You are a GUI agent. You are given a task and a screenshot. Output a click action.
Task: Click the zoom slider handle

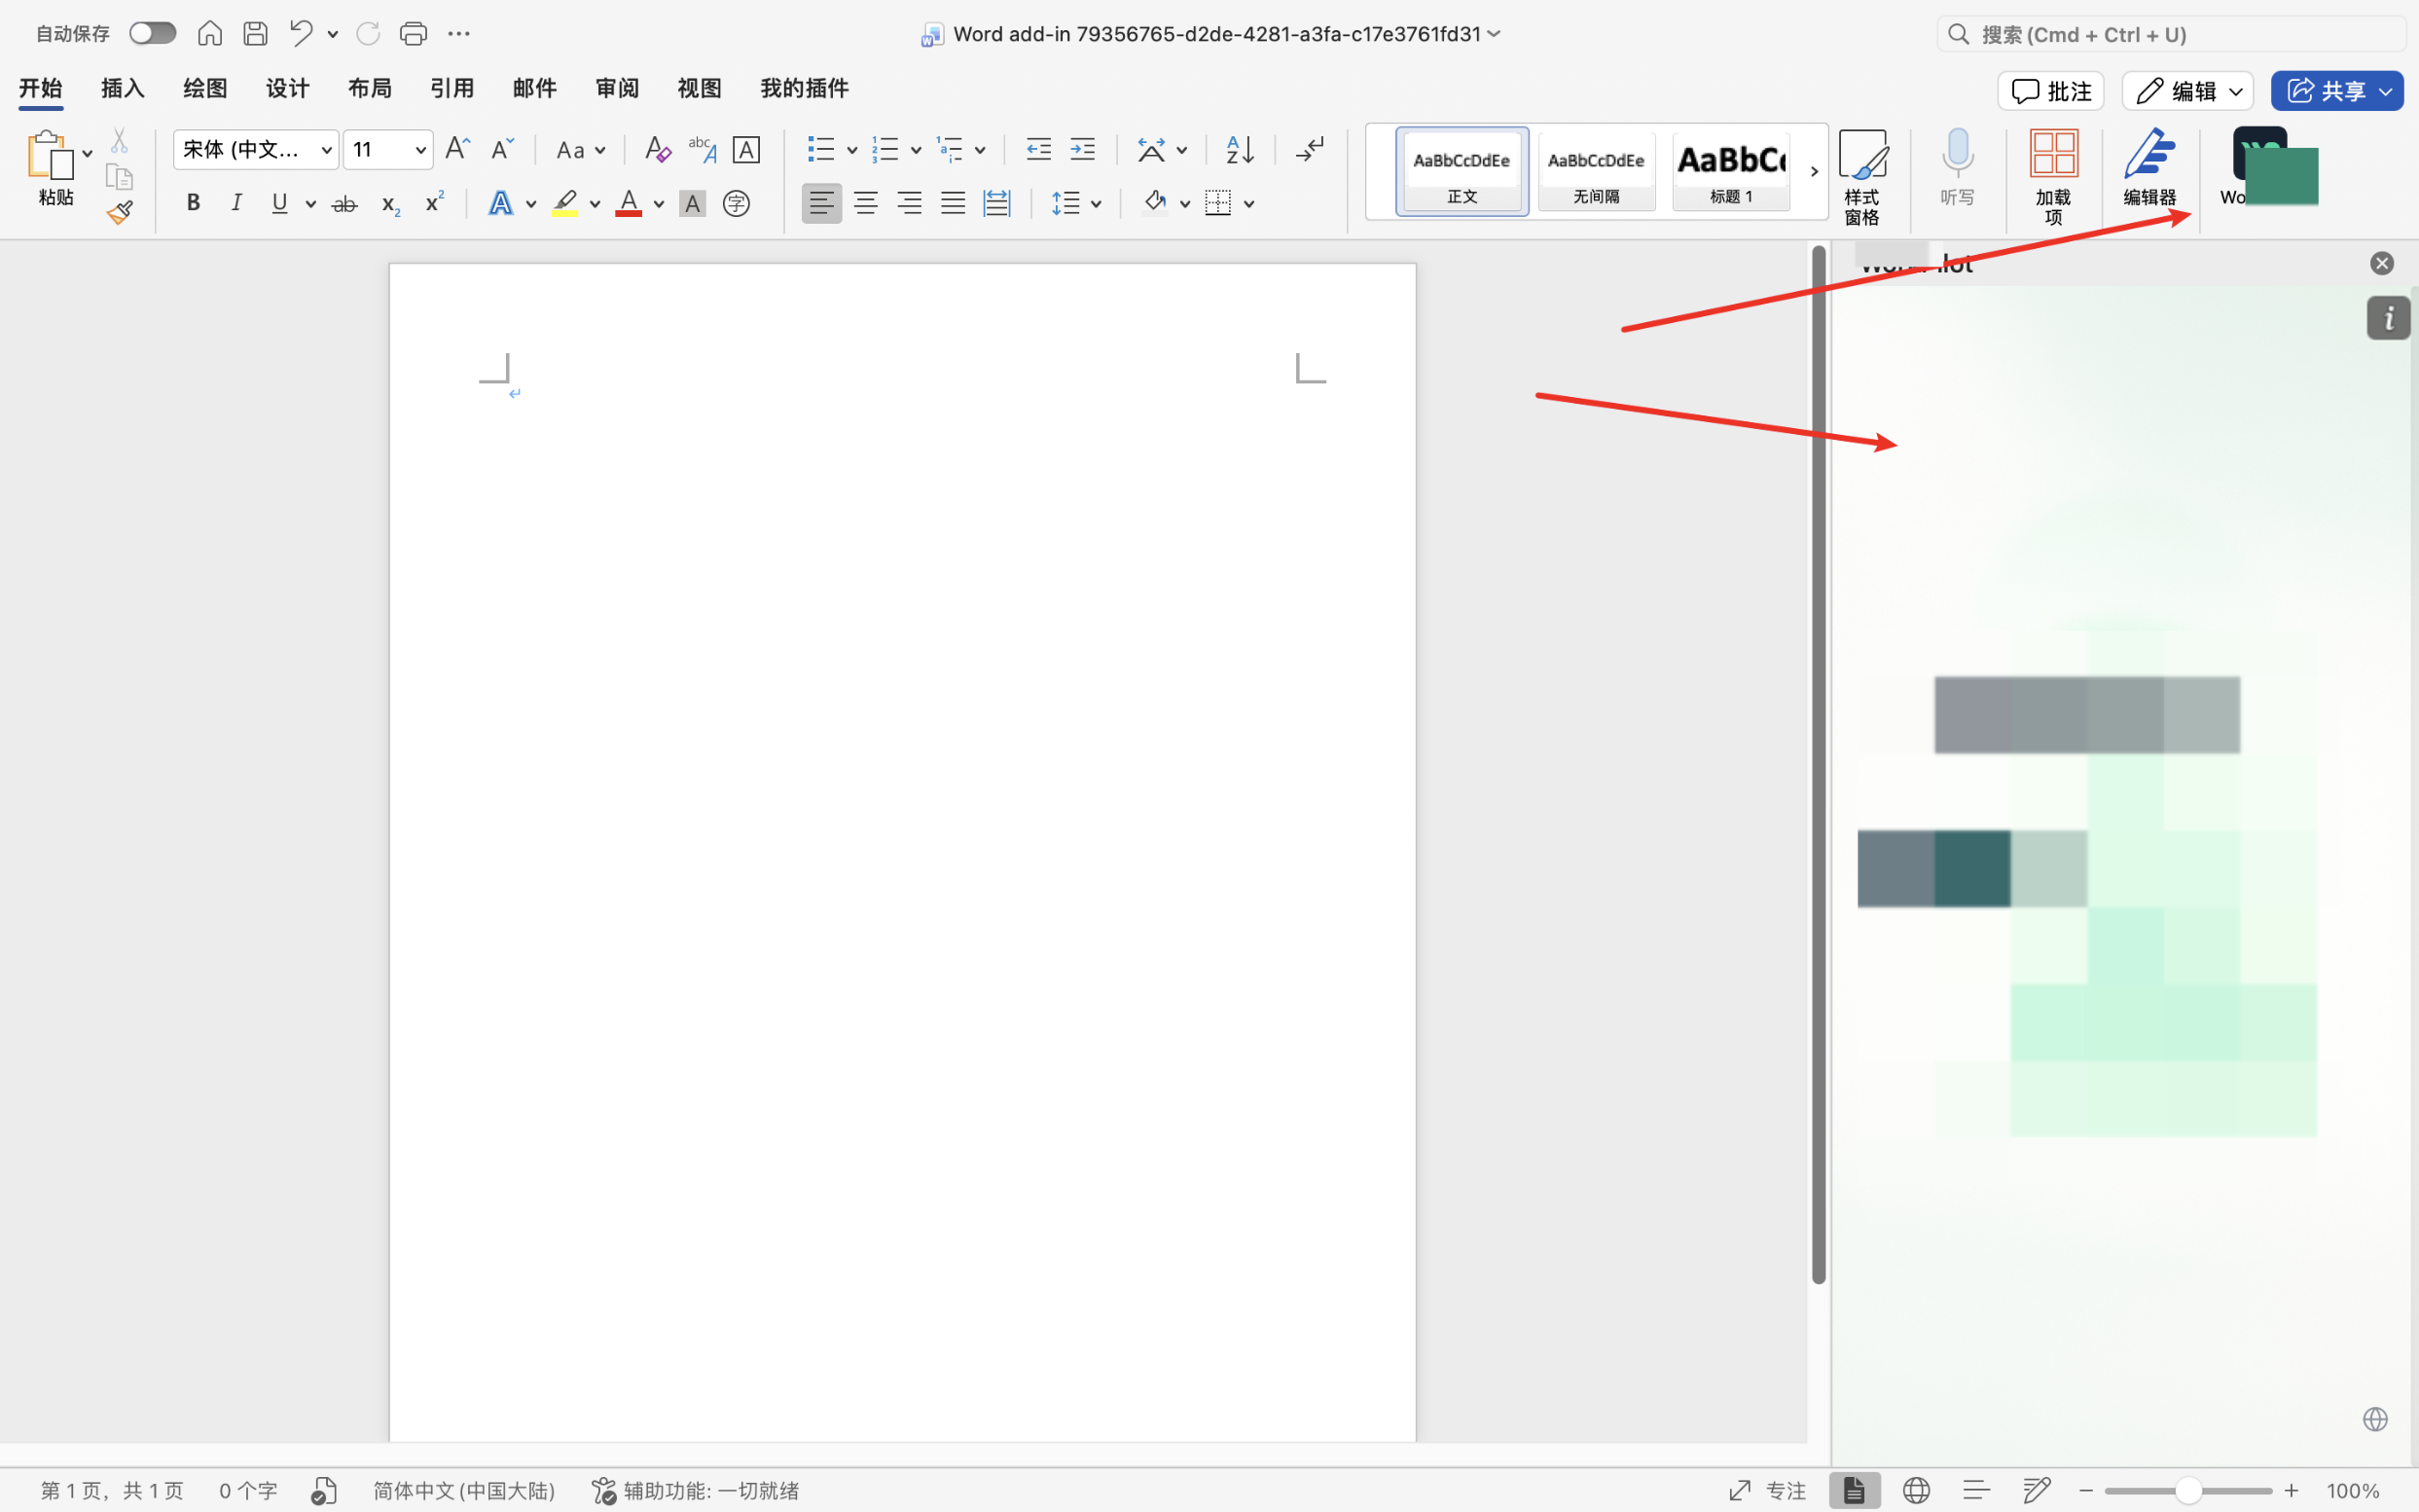pos(2188,1490)
